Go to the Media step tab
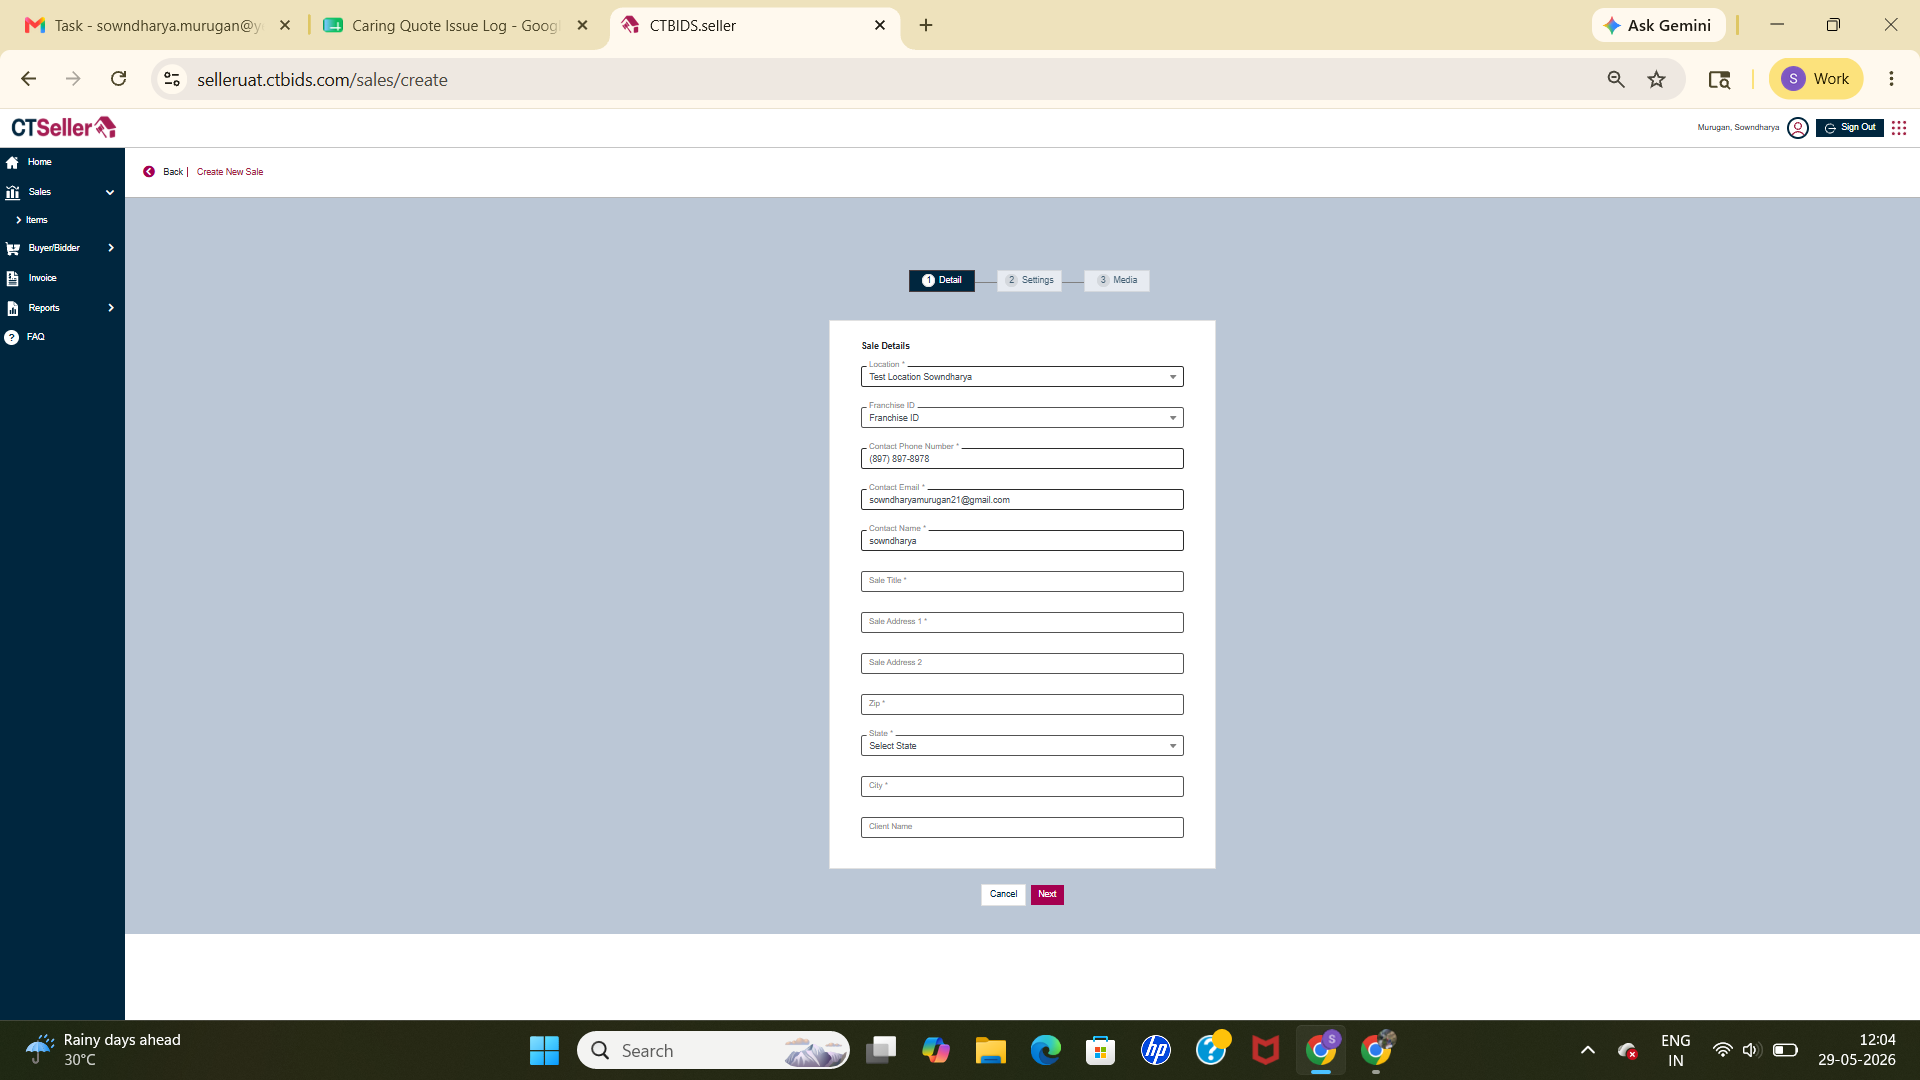Viewport: 1920px width, 1080px height. (1117, 281)
